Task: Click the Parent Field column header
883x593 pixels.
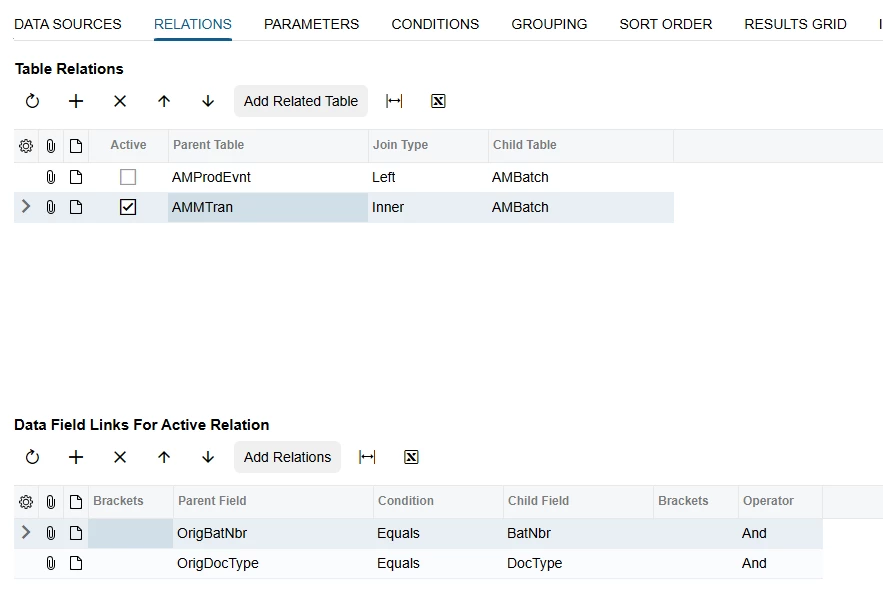Action: 273,501
